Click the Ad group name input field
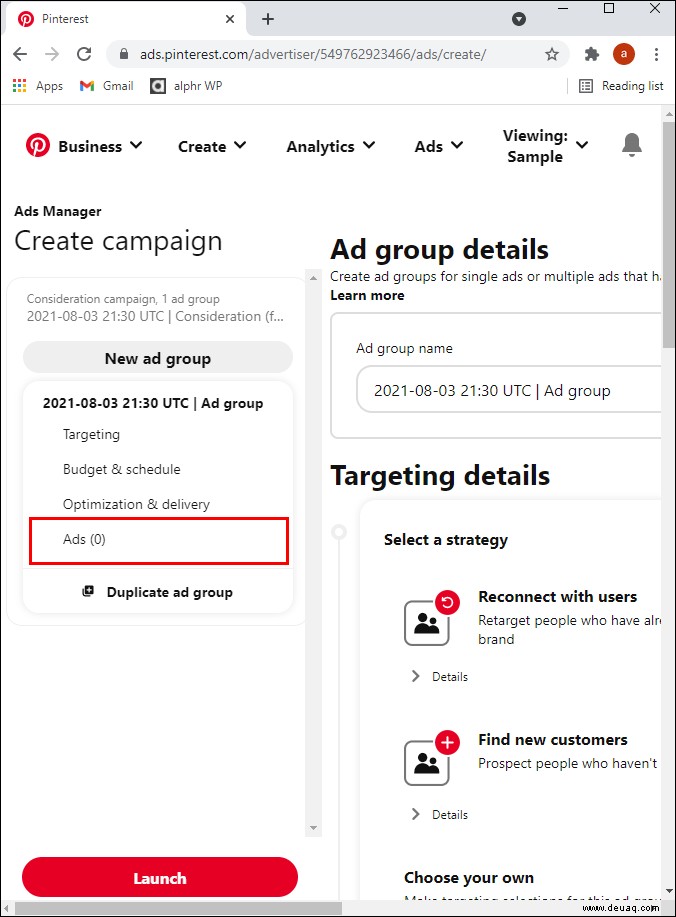The image size is (676, 917). point(509,389)
